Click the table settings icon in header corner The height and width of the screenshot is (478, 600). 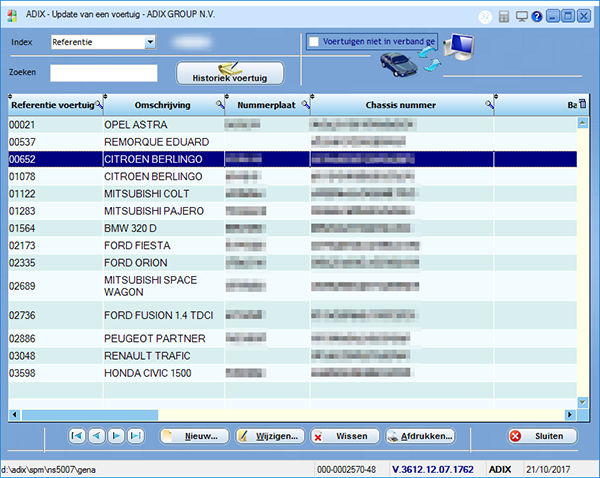tap(583, 104)
